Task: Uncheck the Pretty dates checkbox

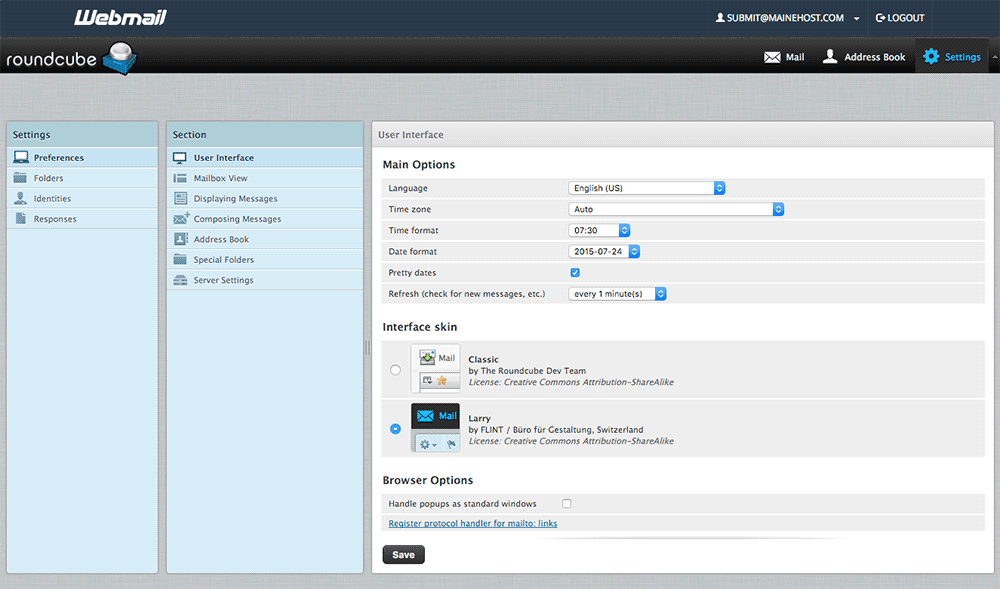Action: coord(575,272)
